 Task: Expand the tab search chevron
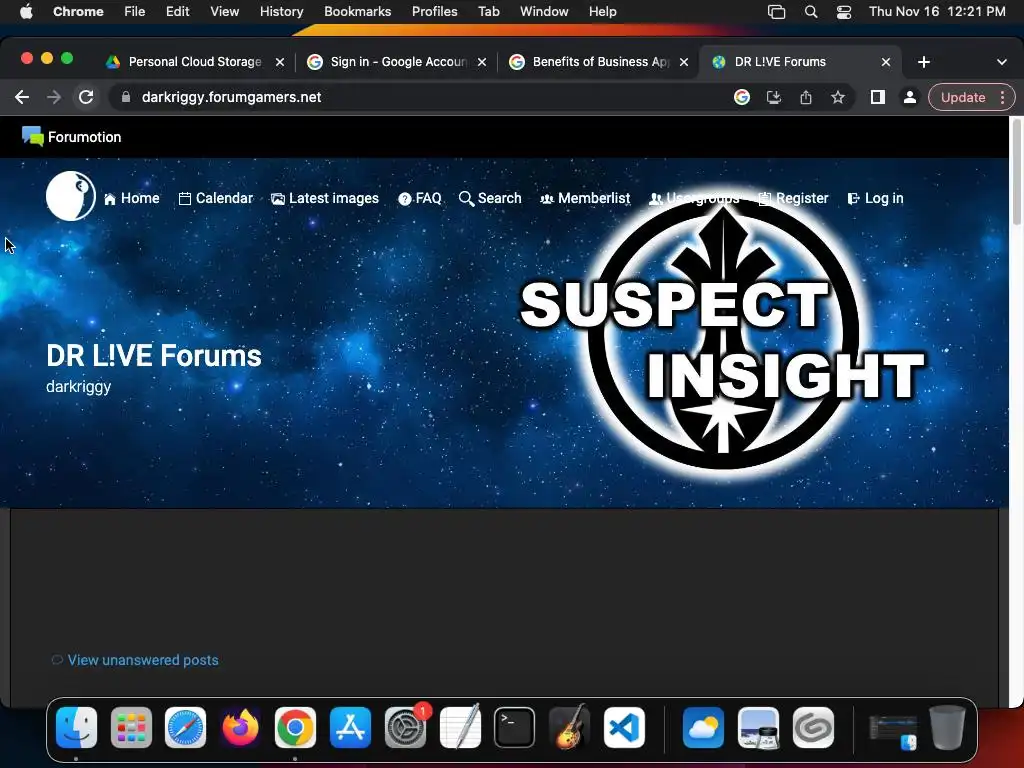(1001, 62)
